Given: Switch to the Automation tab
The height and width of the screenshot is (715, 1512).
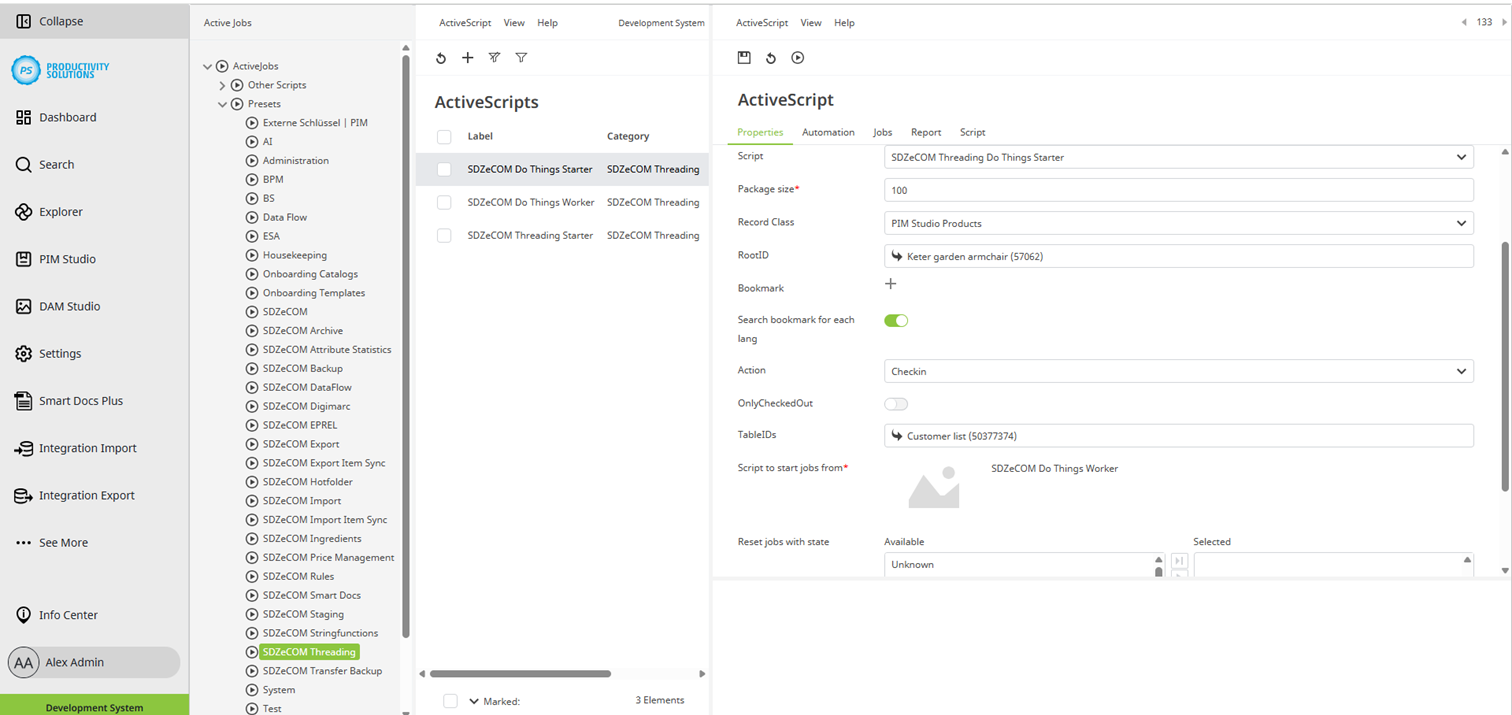Looking at the screenshot, I should [x=828, y=132].
